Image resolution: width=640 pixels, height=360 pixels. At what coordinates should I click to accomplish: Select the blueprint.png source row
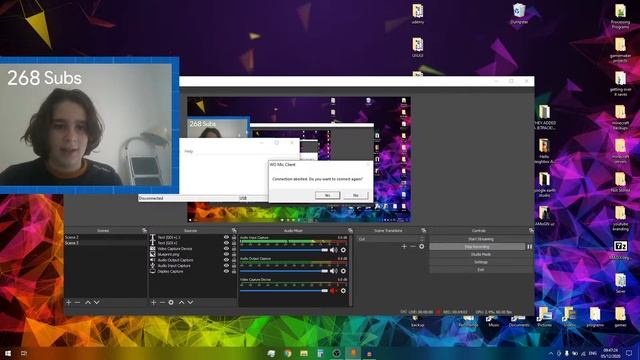[192, 254]
